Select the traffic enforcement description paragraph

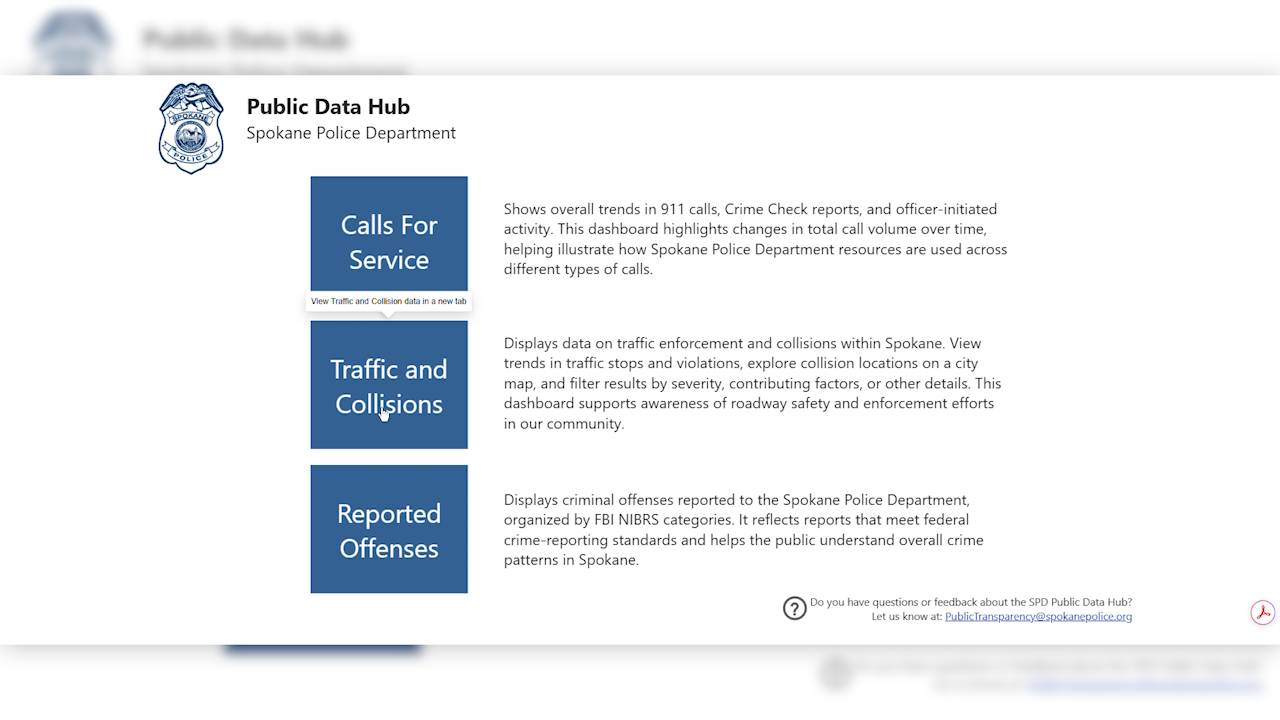[x=752, y=383]
